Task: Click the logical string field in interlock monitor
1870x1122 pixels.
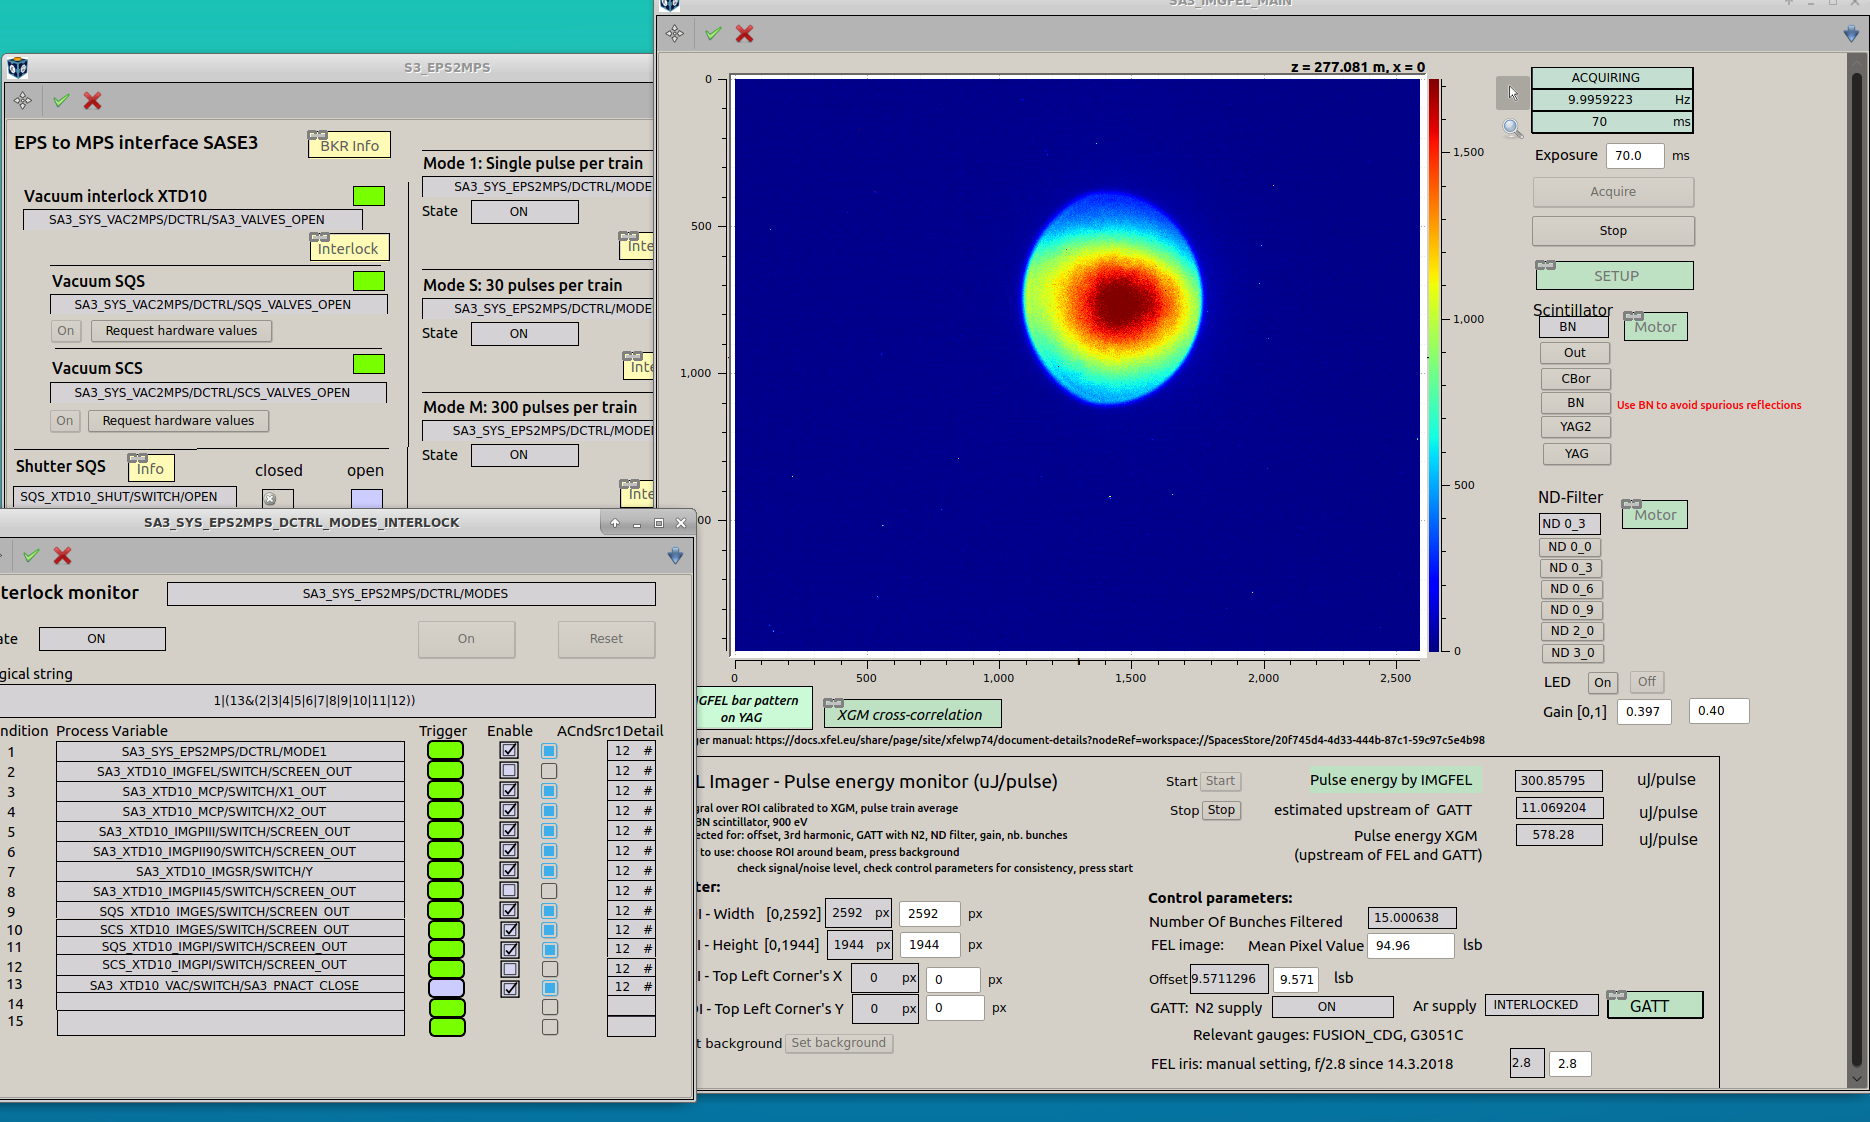Action: [x=326, y=700]
